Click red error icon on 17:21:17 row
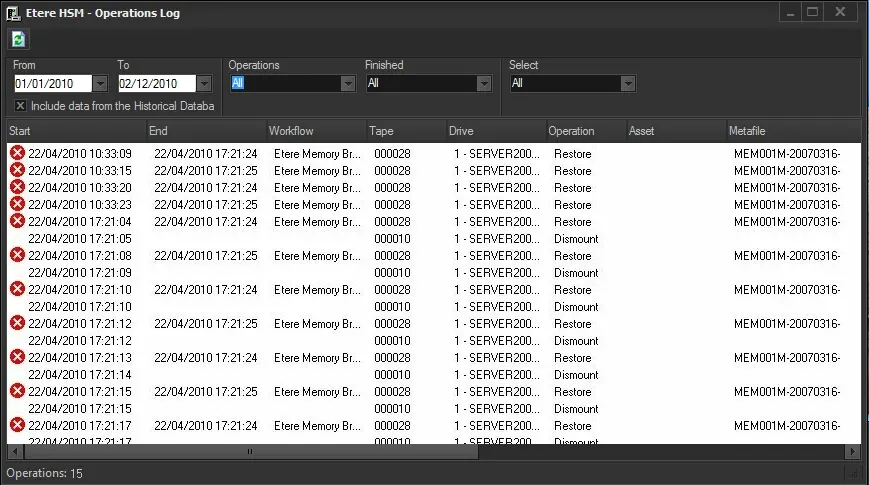869x485 pixels. 17,425
